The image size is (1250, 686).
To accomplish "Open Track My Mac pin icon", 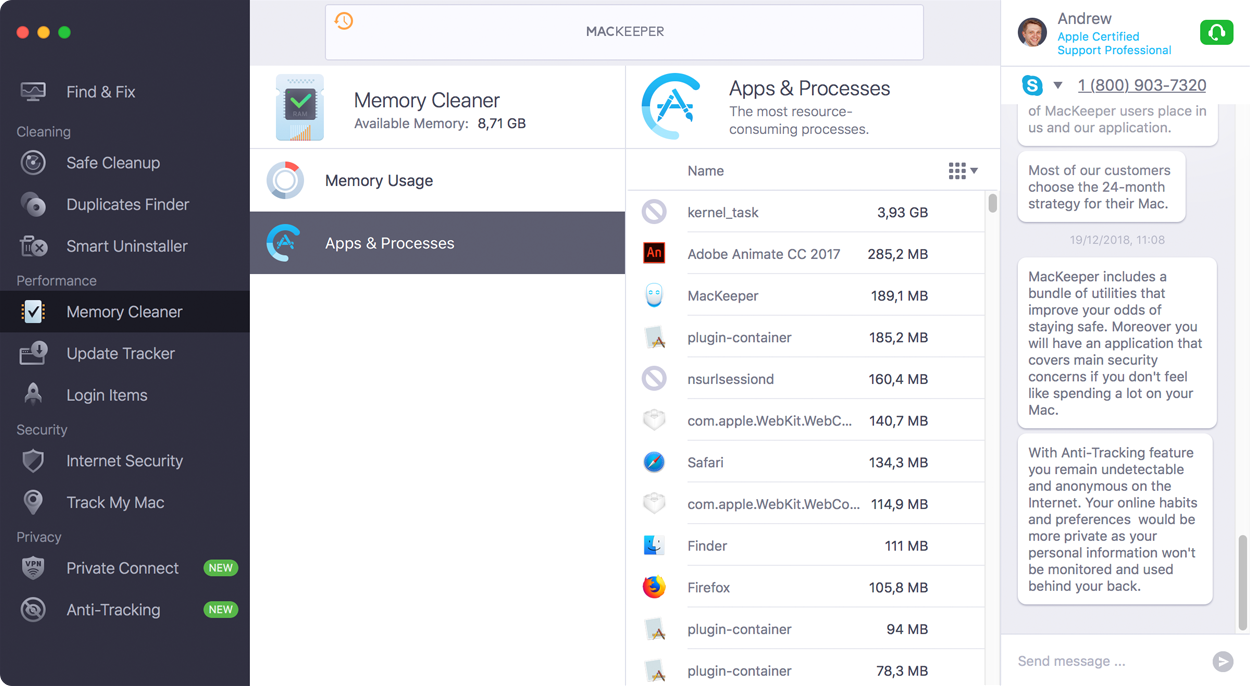I will point(33,503).
